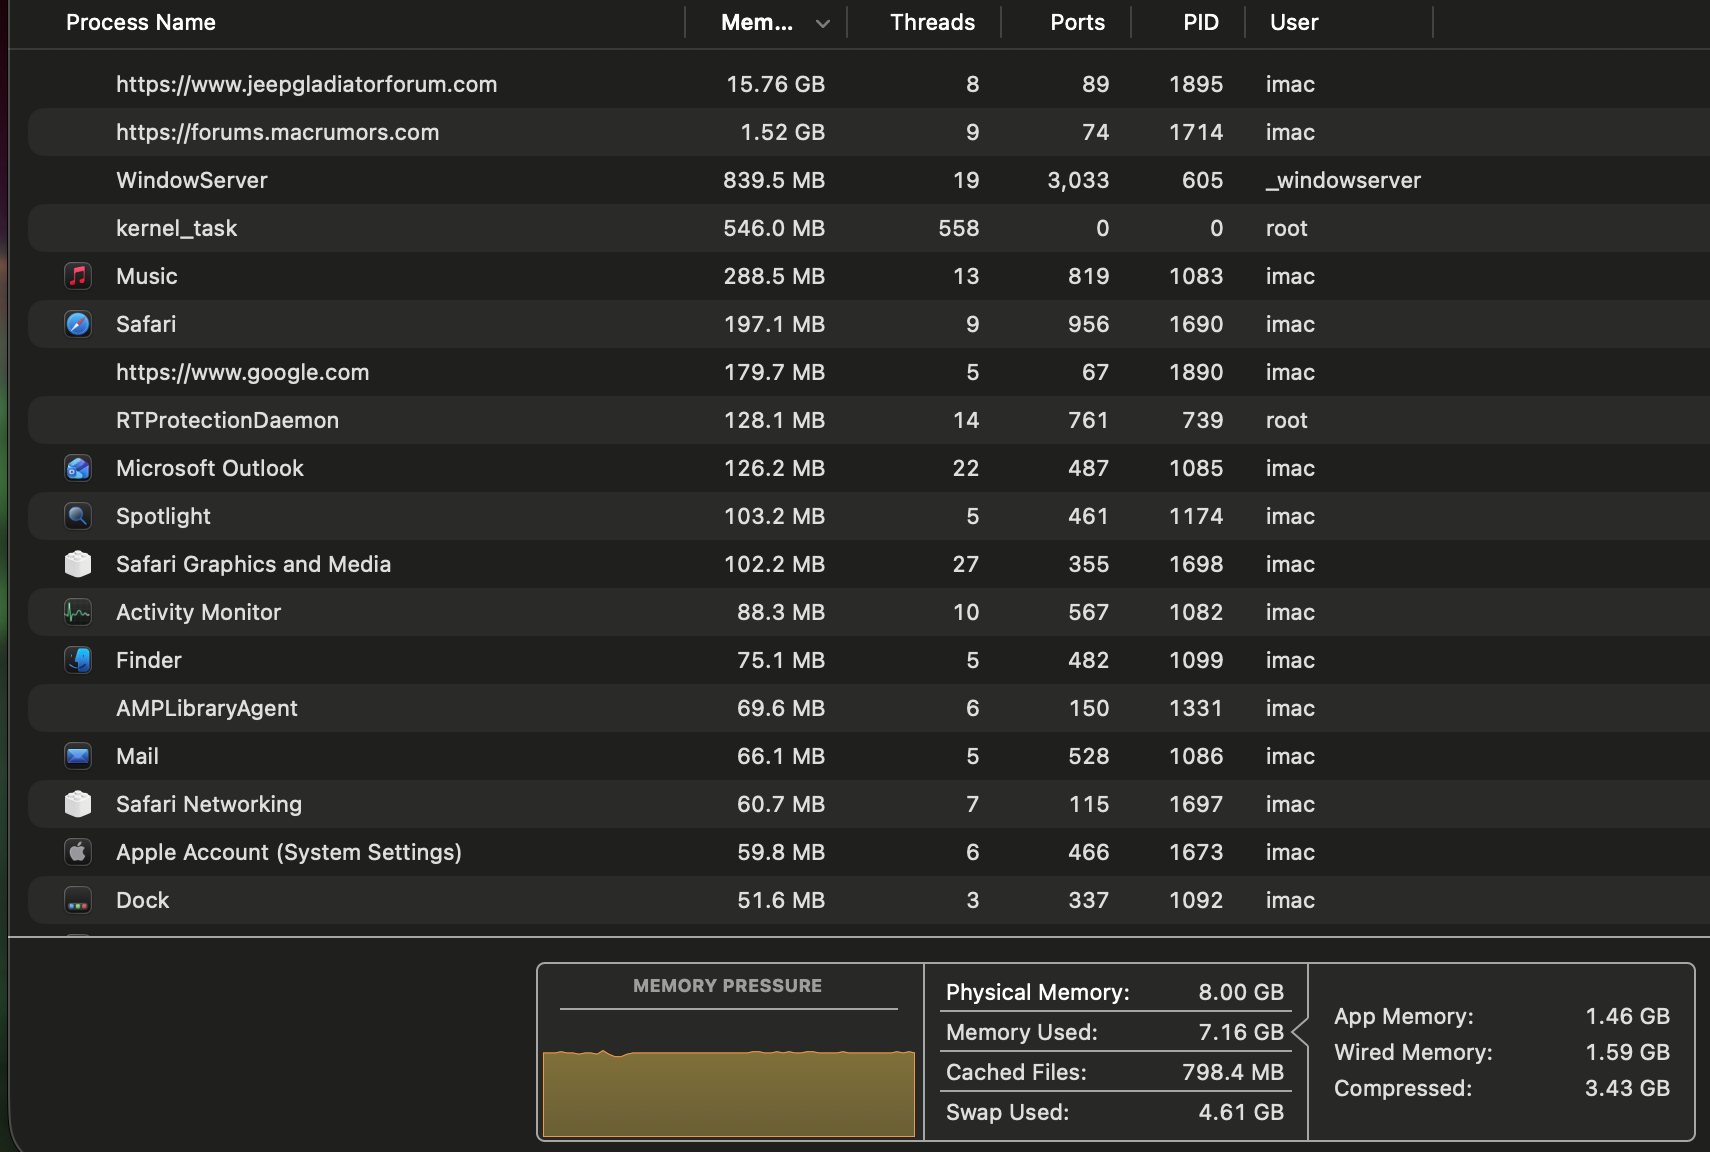1710x1152 pixels.
Task: Select the Safari Graphics and Media name
Action: [x=253, y=564]
